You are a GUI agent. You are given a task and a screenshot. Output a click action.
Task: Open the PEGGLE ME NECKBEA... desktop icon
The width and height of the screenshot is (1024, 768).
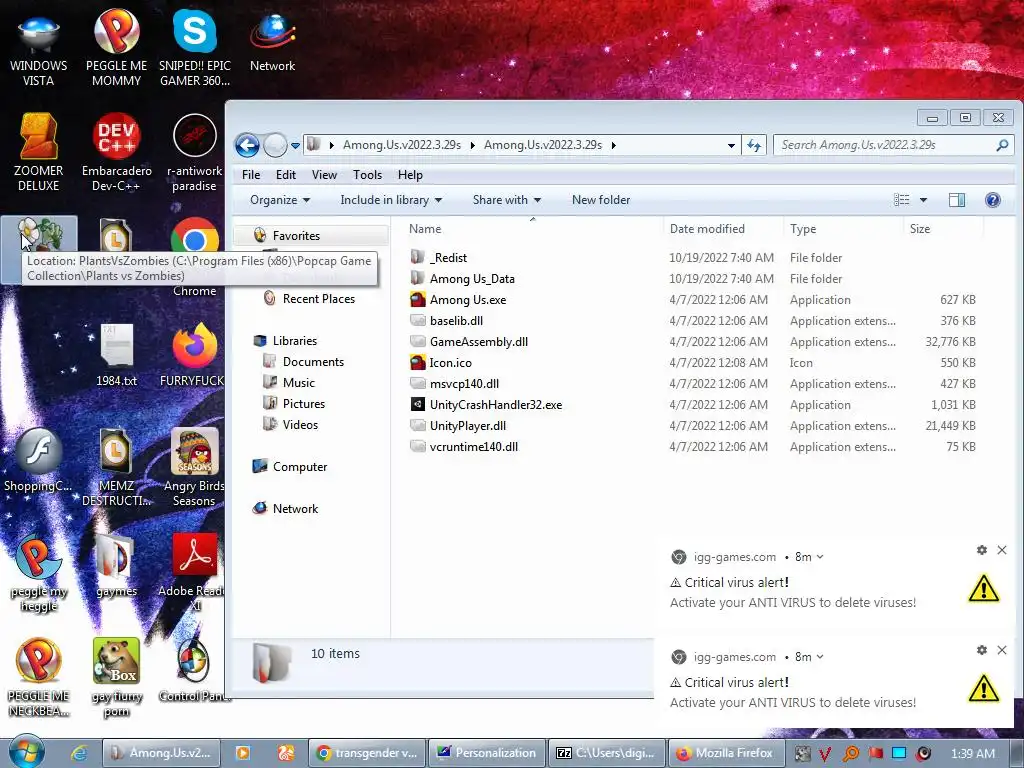[39, 677]
